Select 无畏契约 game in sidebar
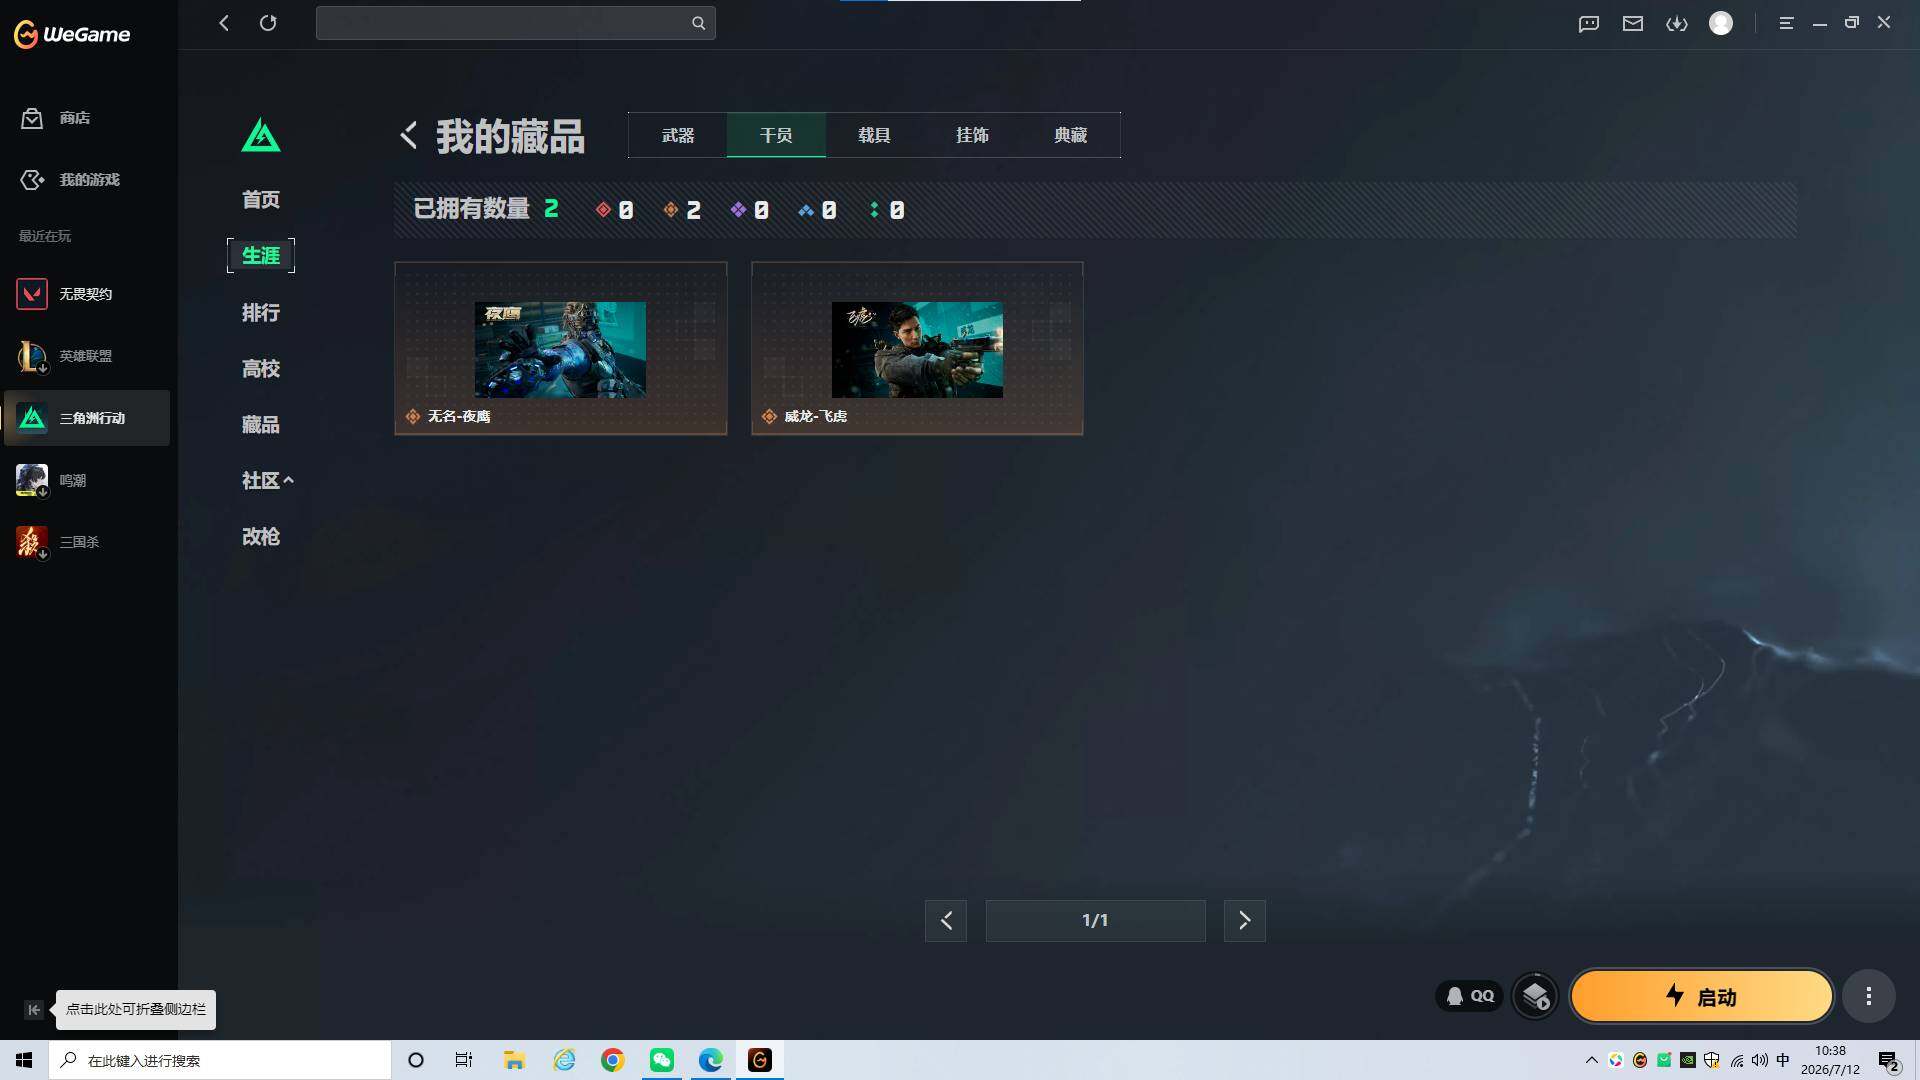 pos(86,294)
